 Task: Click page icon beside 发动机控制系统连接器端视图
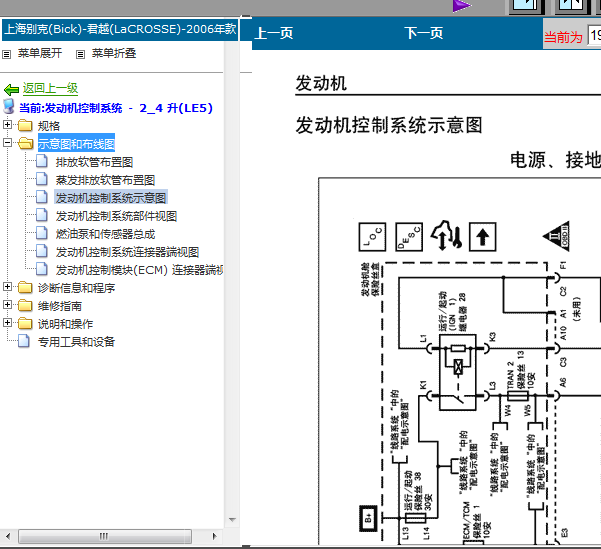[x=42, y=251]
